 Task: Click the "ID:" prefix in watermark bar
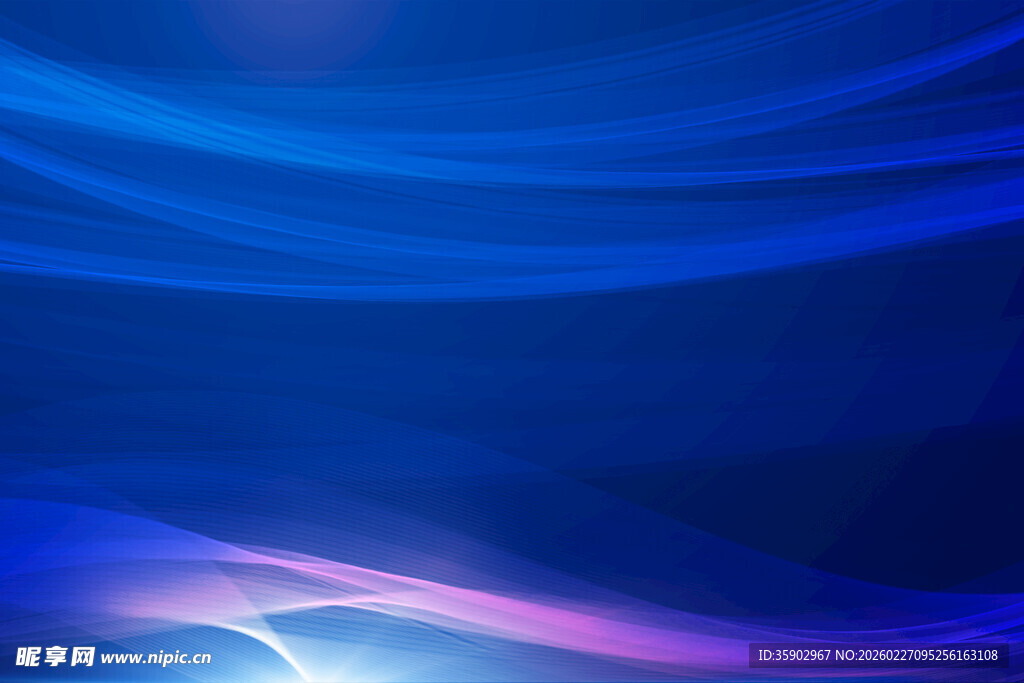765,656
